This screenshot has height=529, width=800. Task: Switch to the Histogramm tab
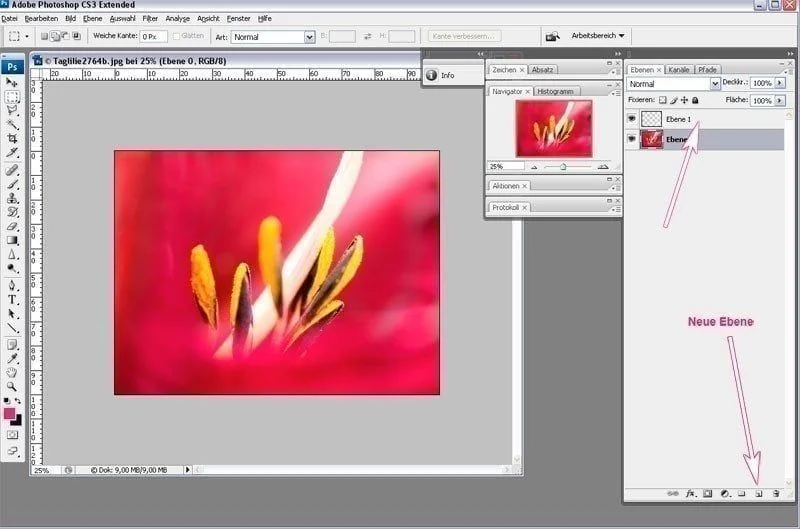coord(555,91)
